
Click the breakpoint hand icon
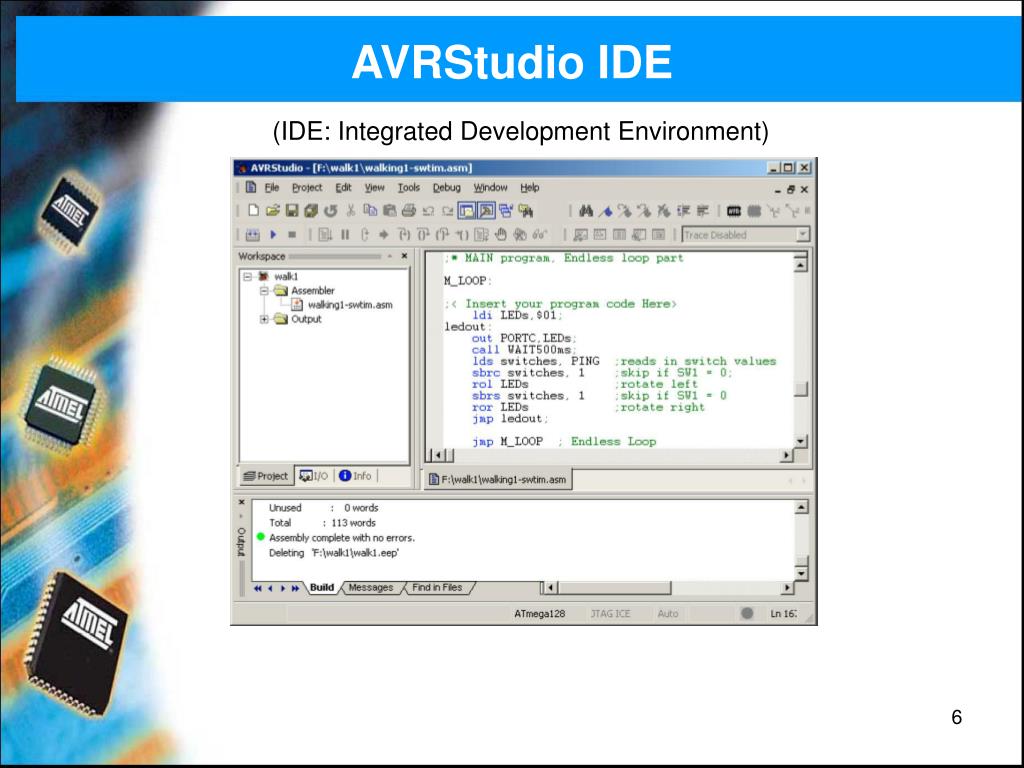click(501, 234)
